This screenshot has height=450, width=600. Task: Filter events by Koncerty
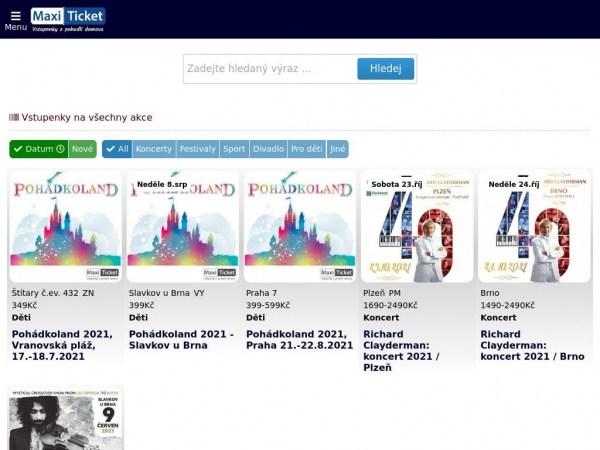(154, 149)
